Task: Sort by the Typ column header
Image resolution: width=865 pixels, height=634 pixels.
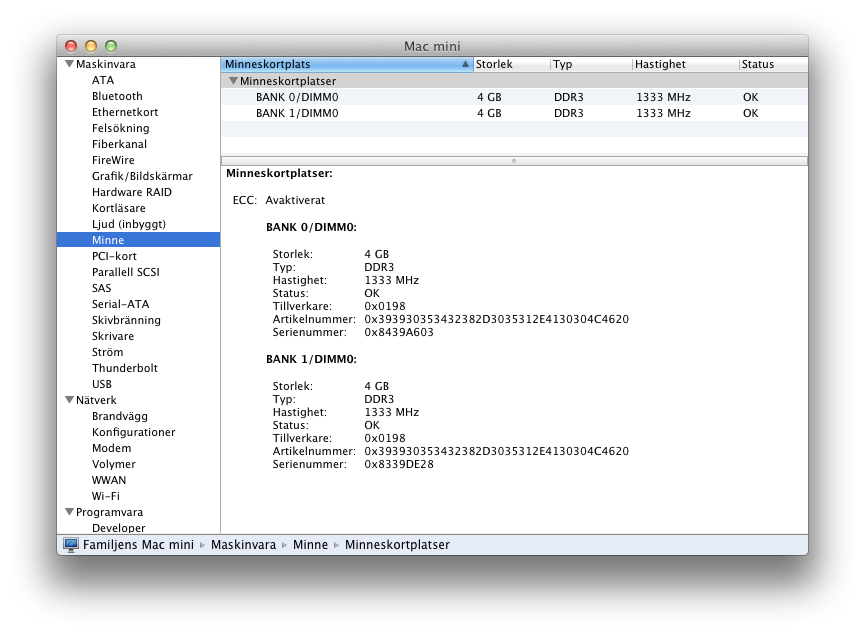Action: (x=590, y=64)
